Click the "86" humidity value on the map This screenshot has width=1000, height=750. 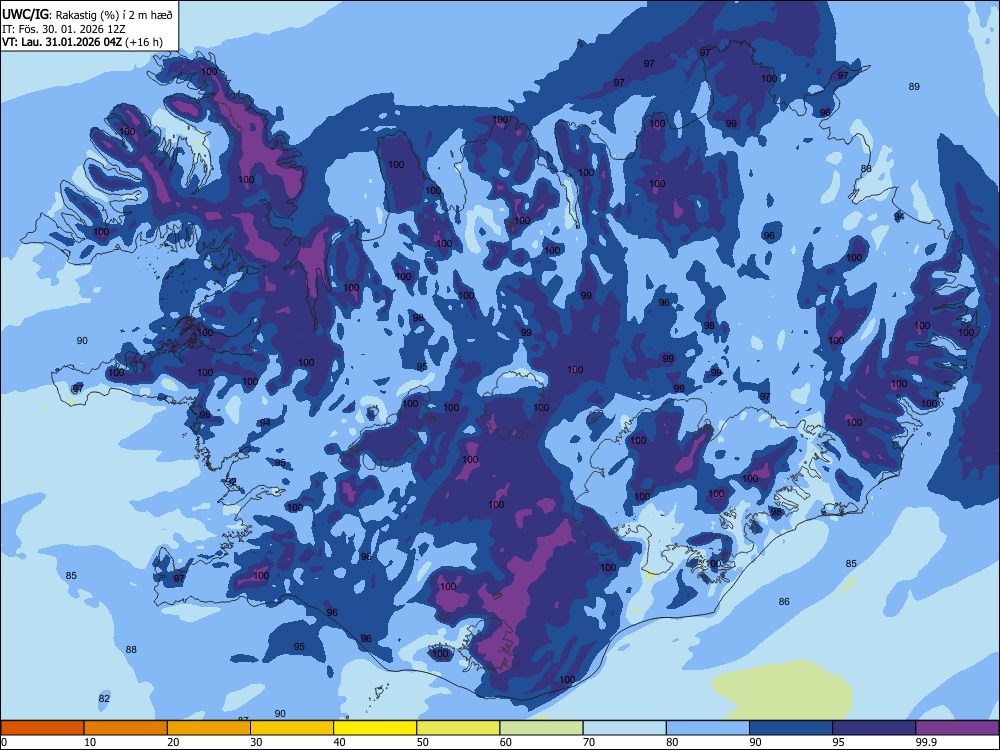coord(784,601)
